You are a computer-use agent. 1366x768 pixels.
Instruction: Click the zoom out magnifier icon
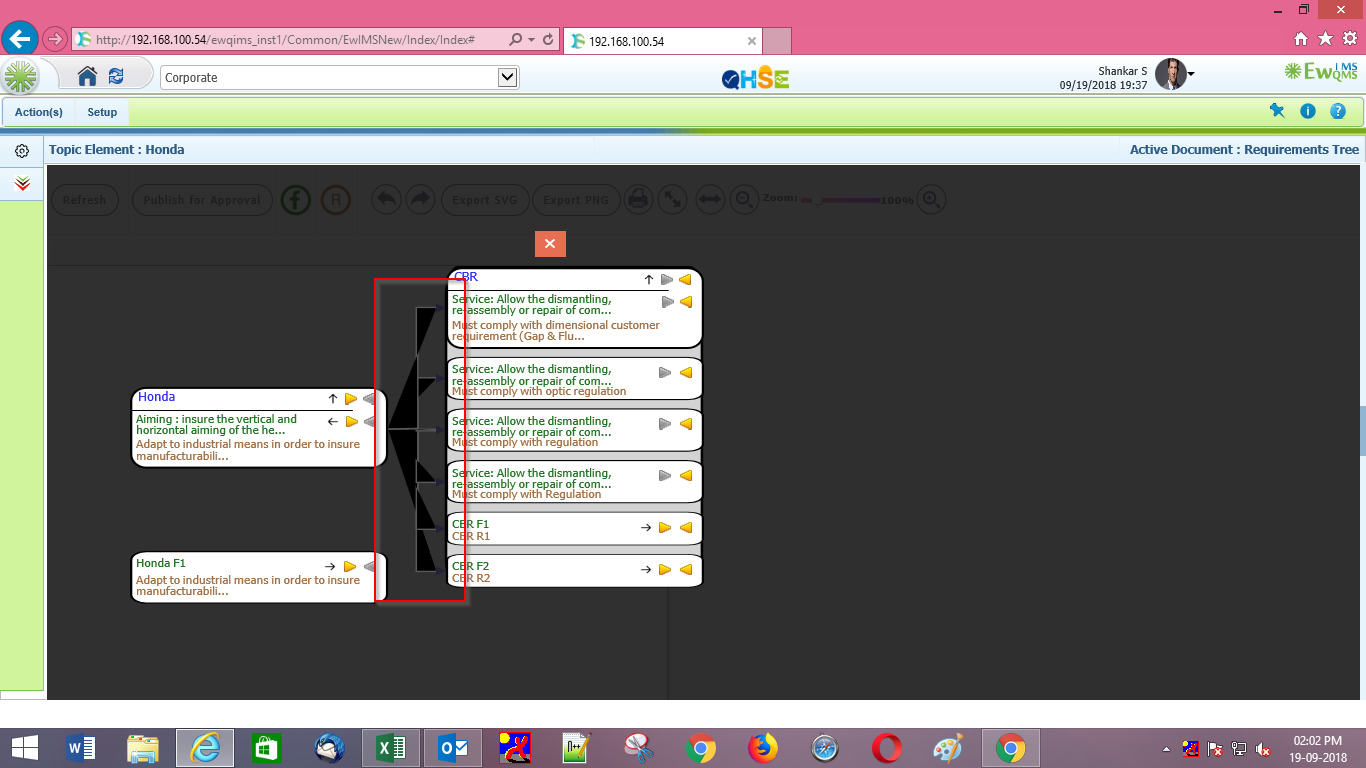[x=744, y=200]
